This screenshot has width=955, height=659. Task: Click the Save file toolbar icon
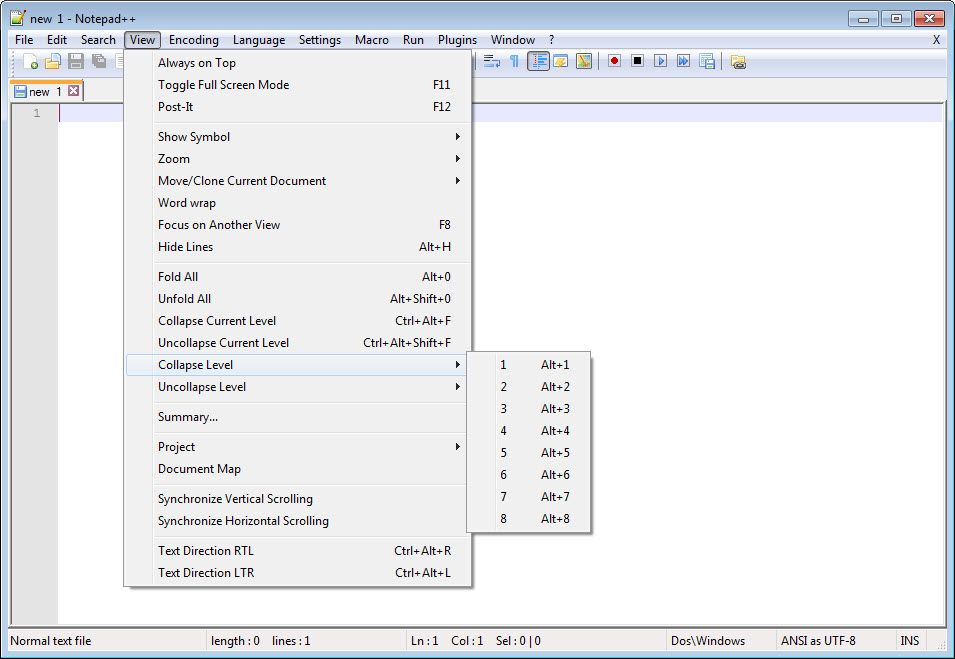click(x=76, y=61)
